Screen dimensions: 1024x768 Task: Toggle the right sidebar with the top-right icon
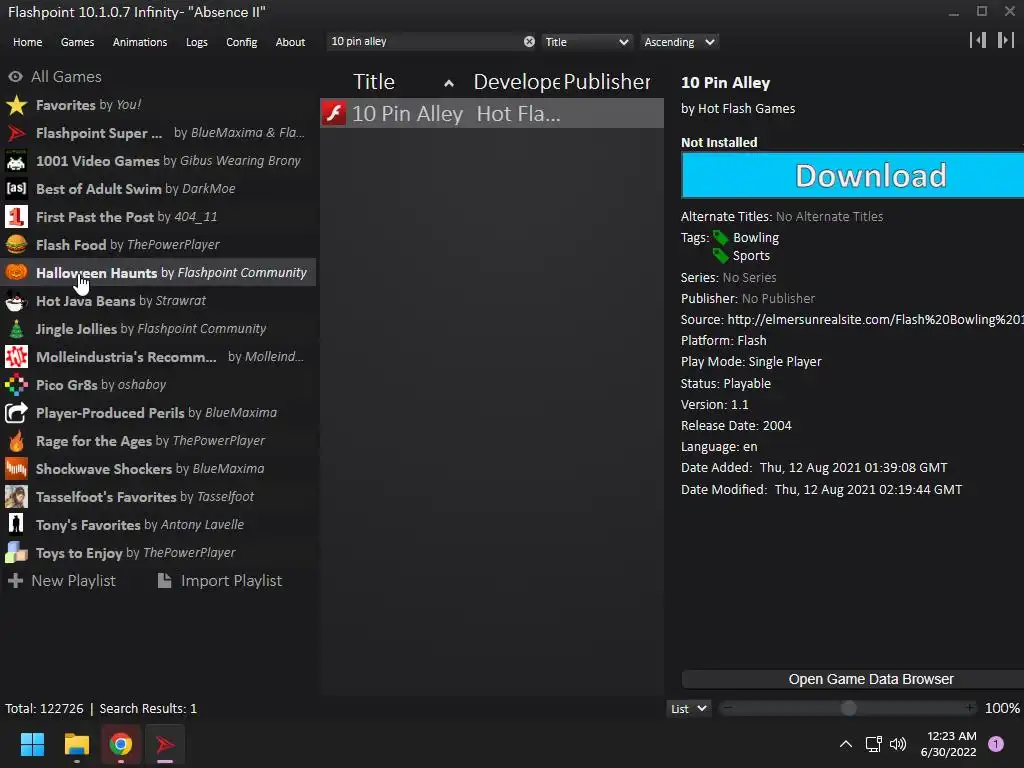[1005, 40]
